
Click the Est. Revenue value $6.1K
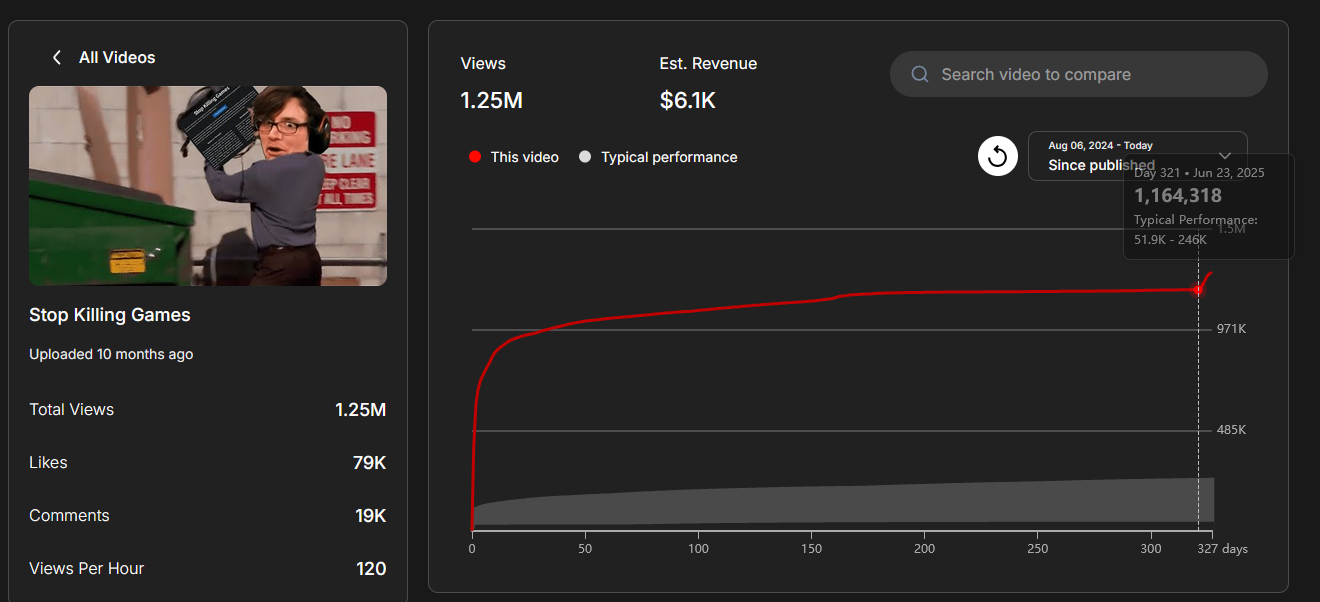point(688,100)
